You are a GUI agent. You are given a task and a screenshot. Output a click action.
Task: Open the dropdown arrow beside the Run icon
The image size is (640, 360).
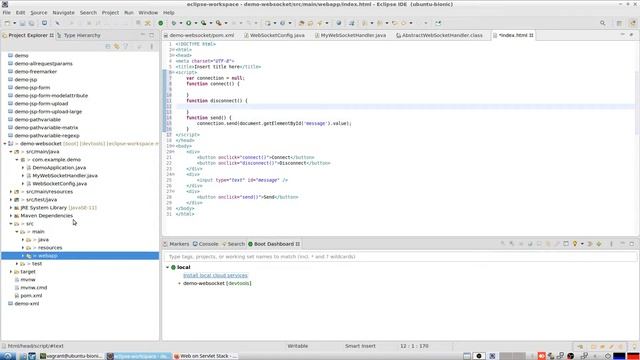[196, 23]
